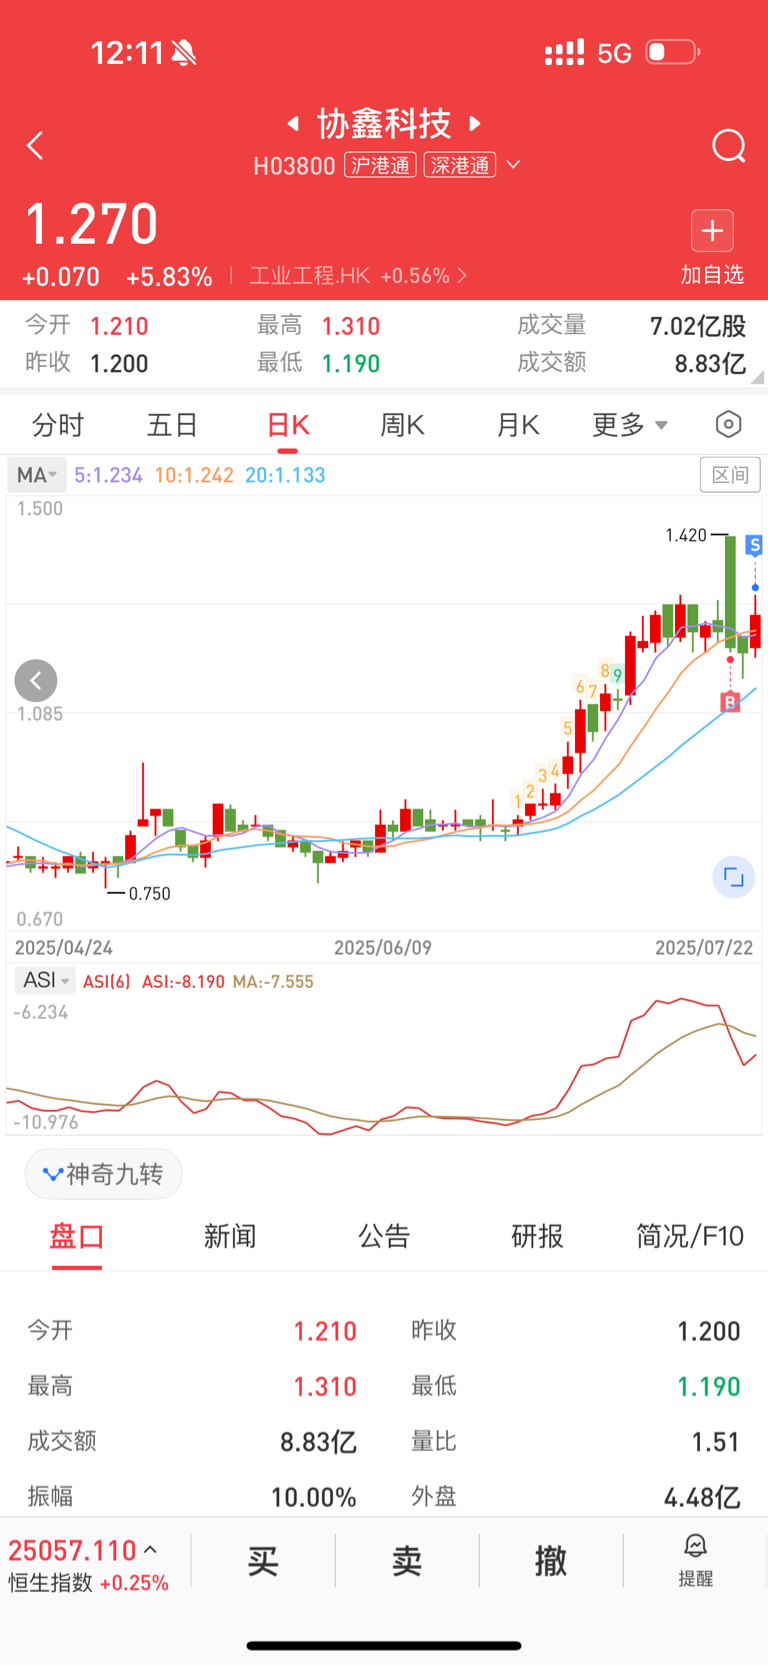
Task: Tap the 量比 1.51 value
Action: click(715, 1442)
